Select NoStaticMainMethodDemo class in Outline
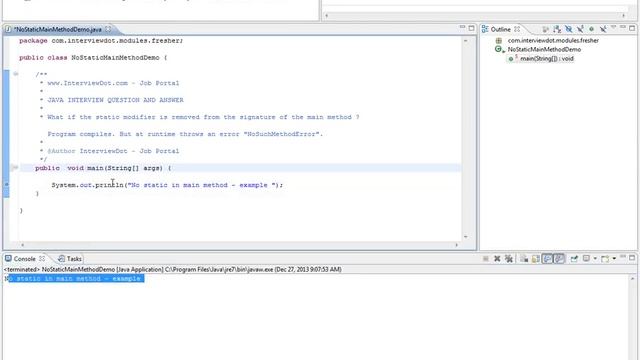 coord(544,49)
